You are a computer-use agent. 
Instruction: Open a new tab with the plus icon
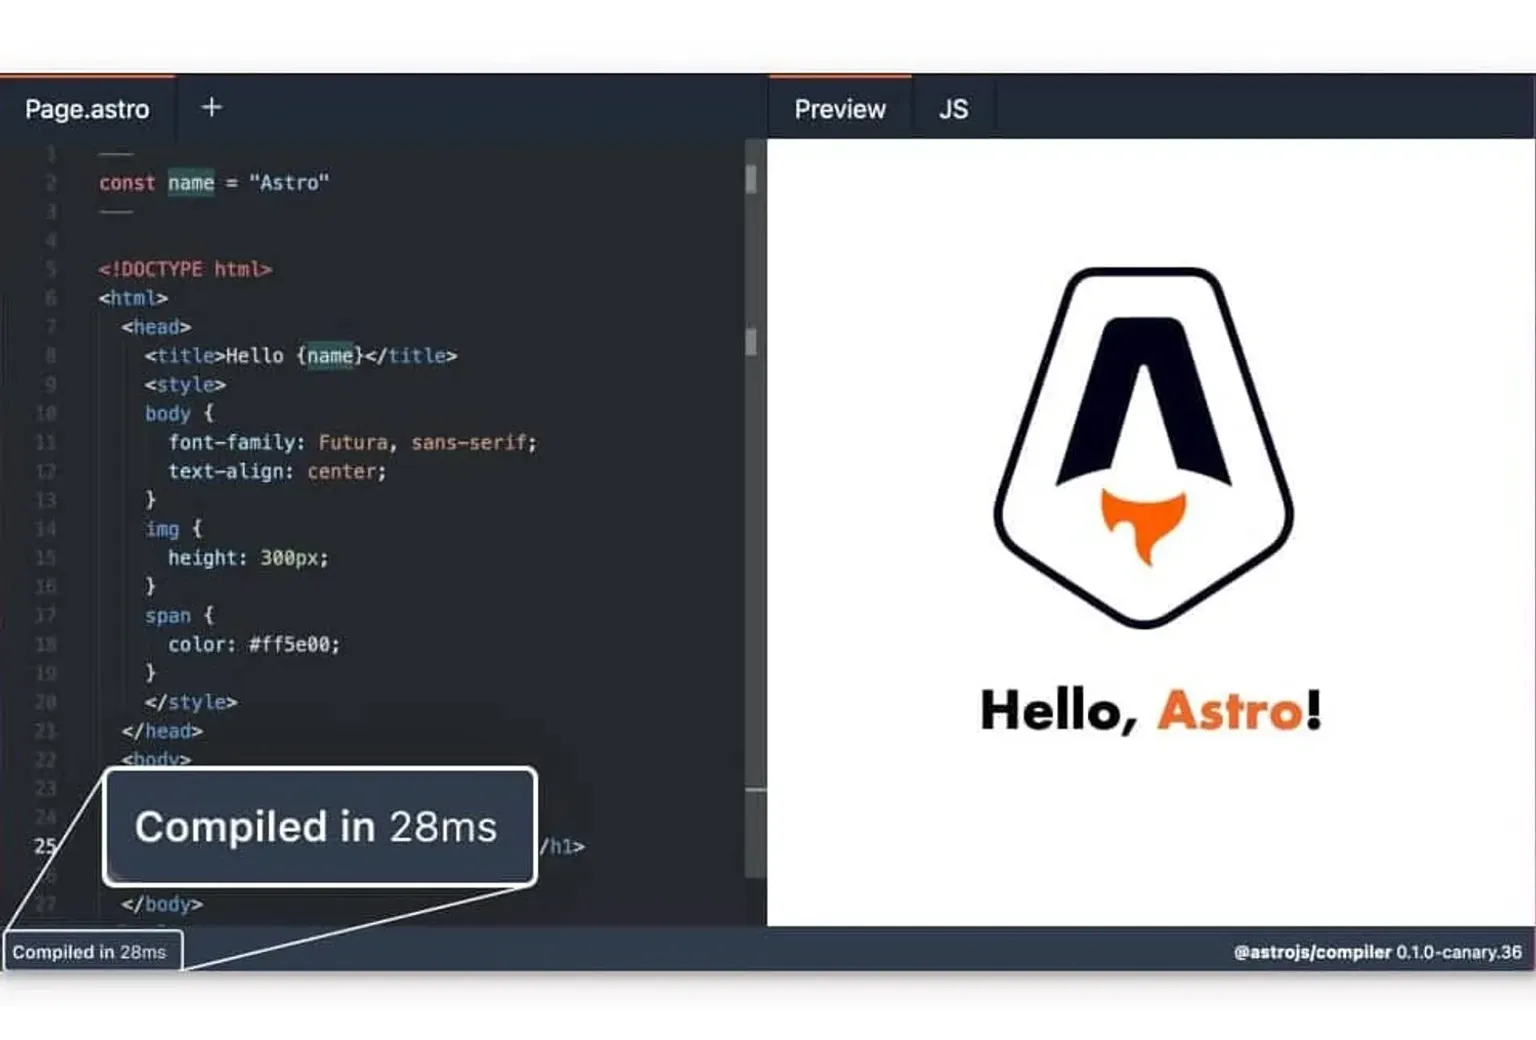coord(211,107)
